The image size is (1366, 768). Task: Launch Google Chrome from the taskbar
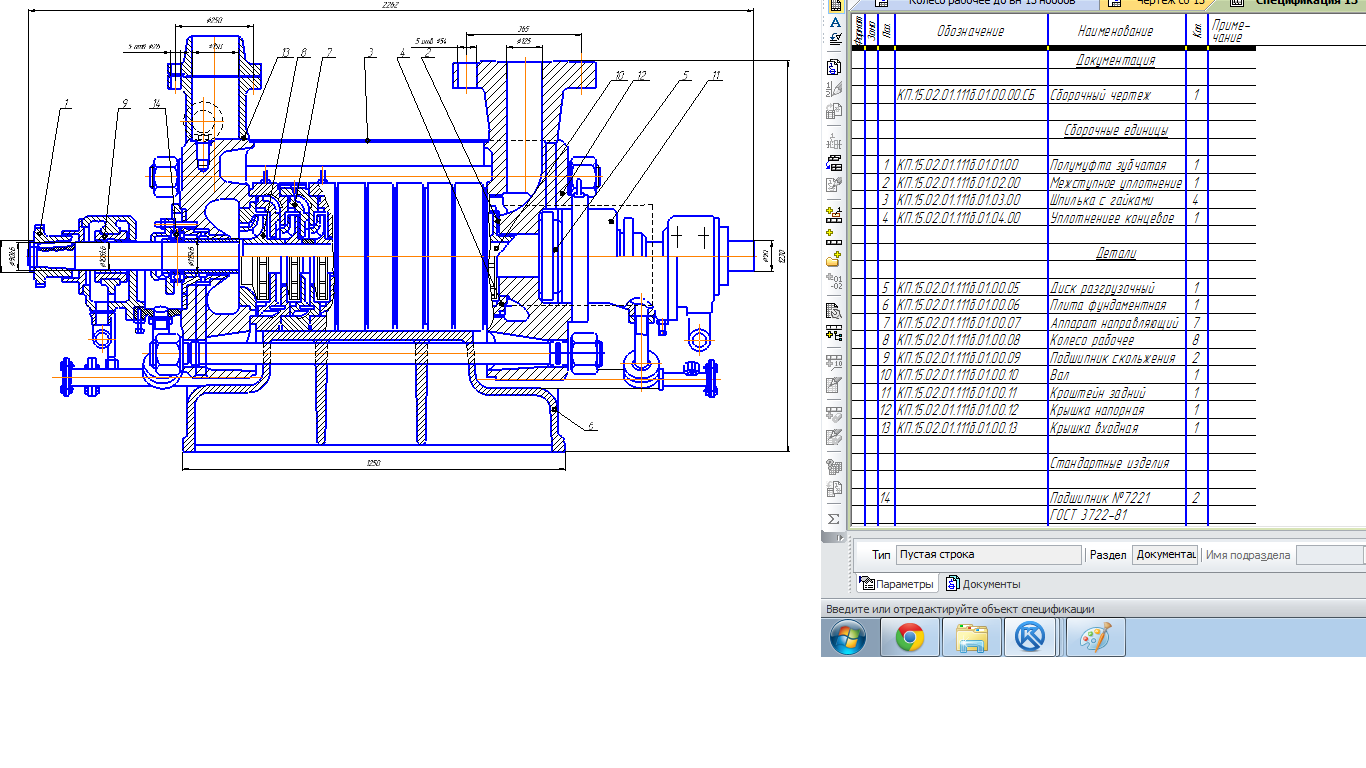pyautogui.click(x=910, y=637)
